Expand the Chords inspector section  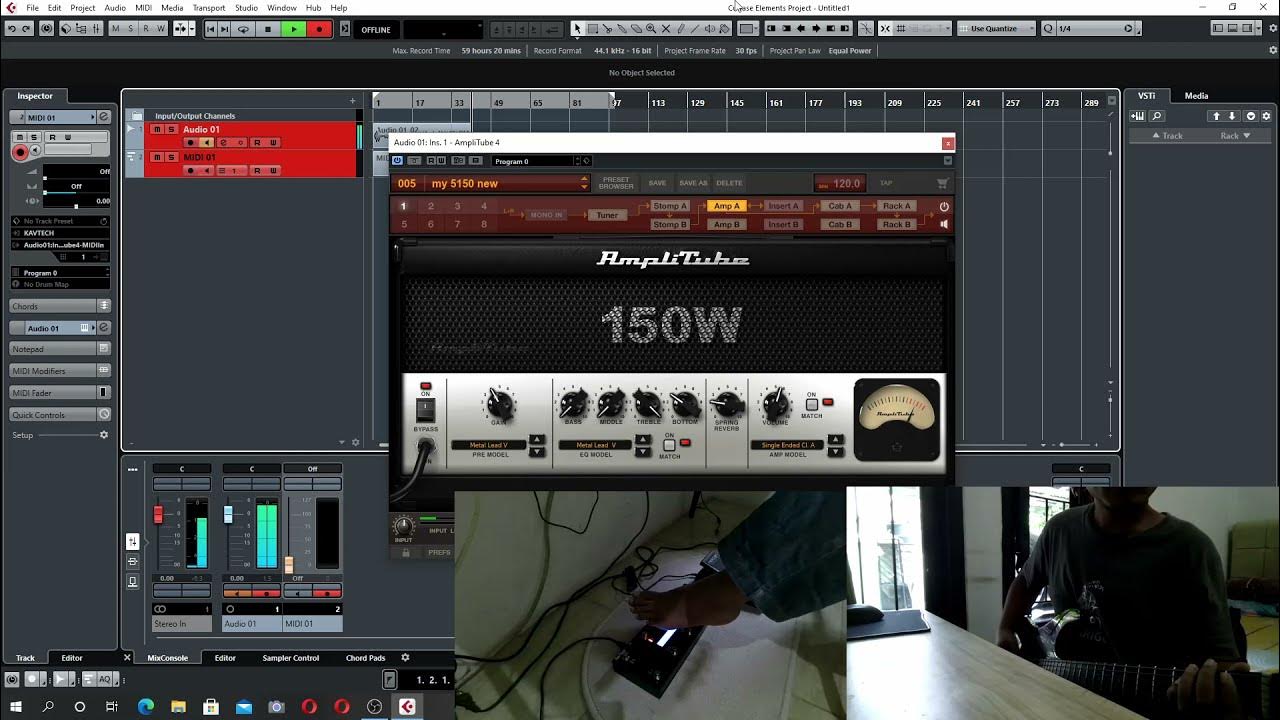(x=60, y=306)
